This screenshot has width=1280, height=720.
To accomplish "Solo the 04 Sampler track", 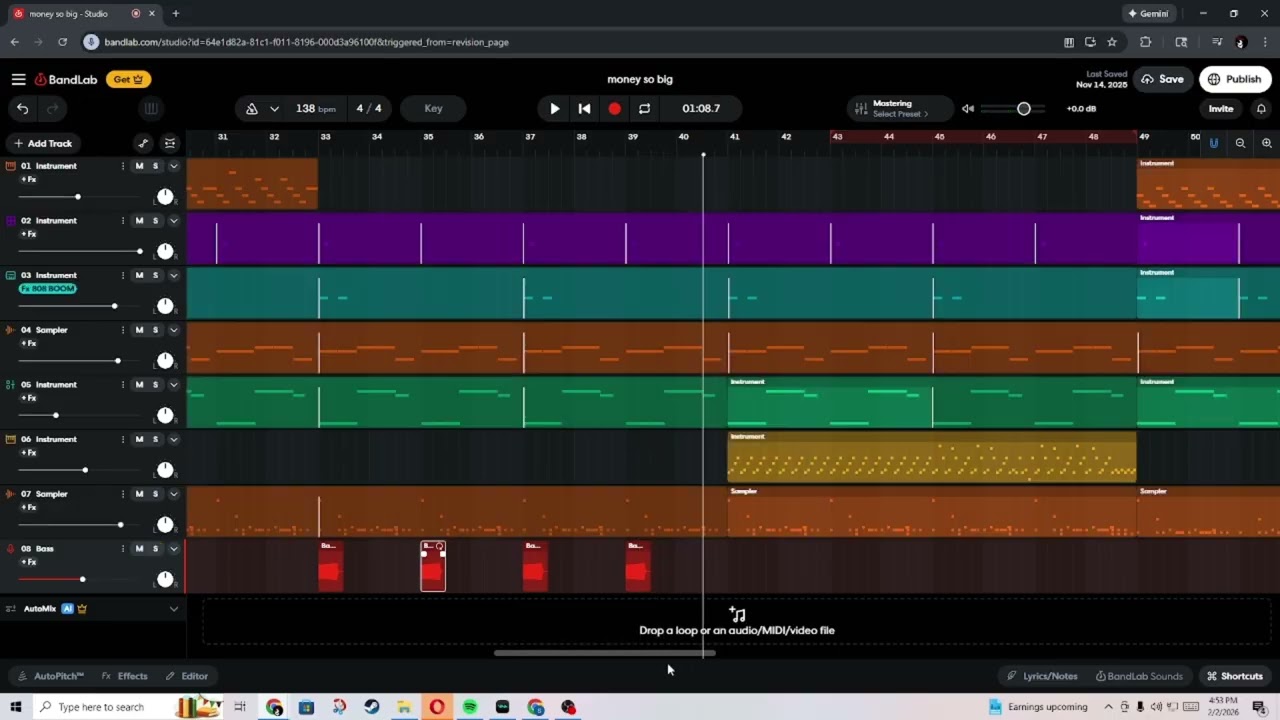I will [155, 330].
